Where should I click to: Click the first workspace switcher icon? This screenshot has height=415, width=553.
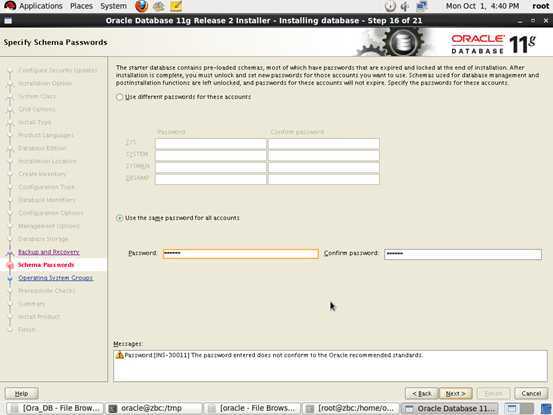511,409
